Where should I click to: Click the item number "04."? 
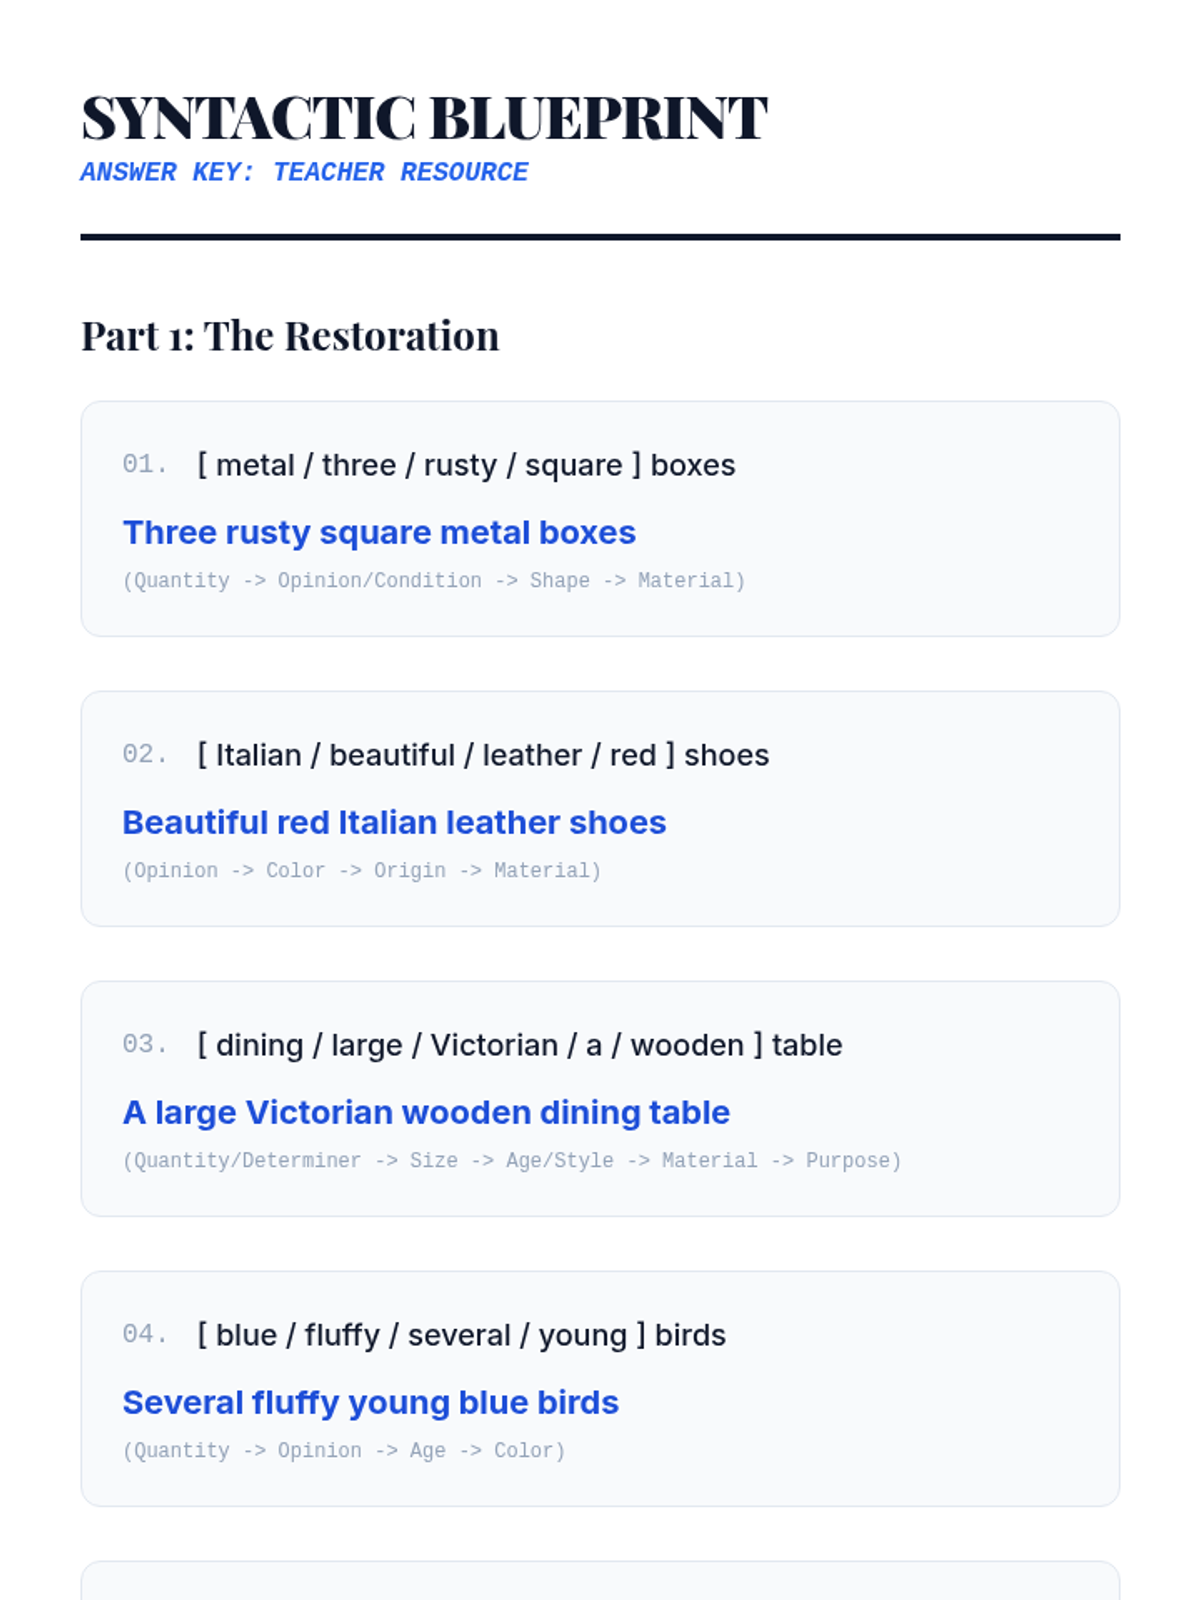click(x=145, y=1335)
